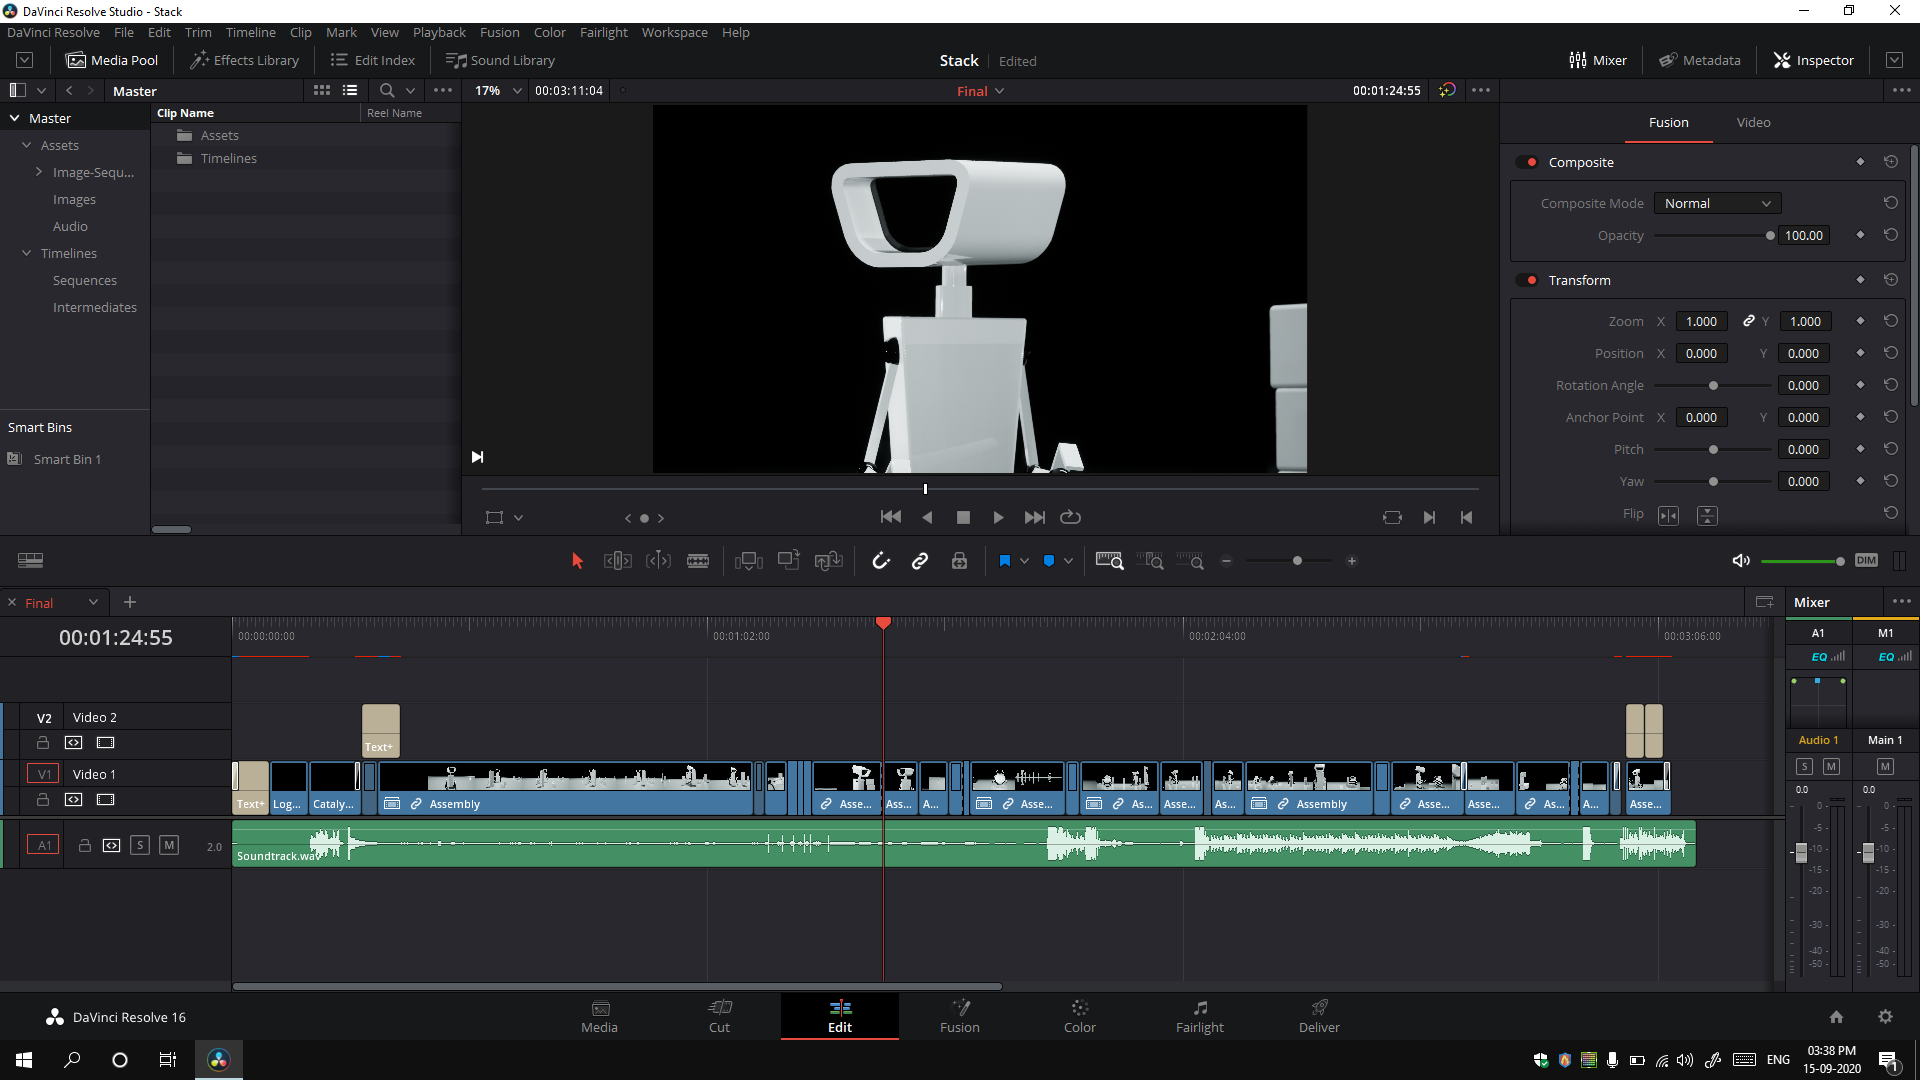The height and width of the screenshot is (1080, 1920).
Task: Click the blue Marker icon
Action: [x=1048, y=561]
